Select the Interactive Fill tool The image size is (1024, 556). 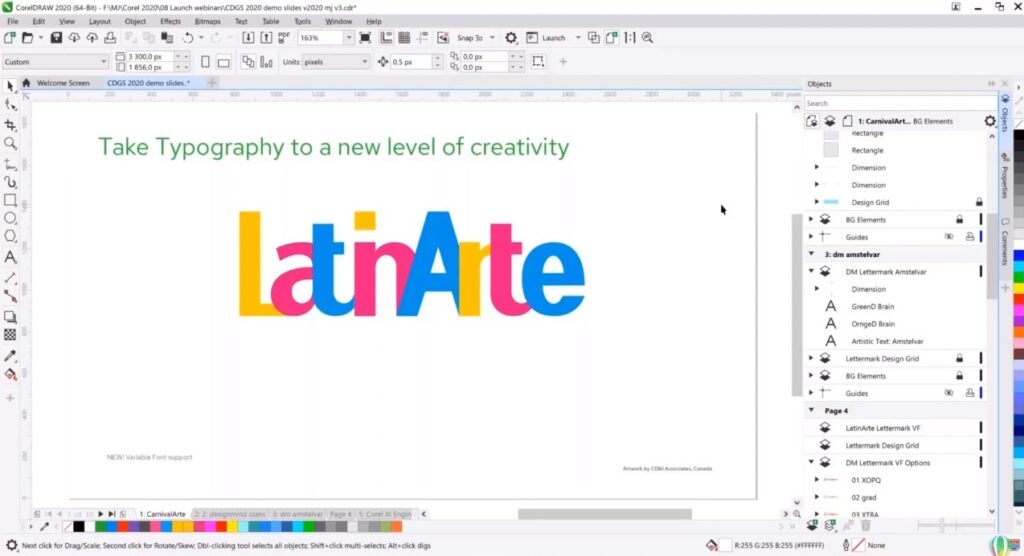[x=10, y=375]
